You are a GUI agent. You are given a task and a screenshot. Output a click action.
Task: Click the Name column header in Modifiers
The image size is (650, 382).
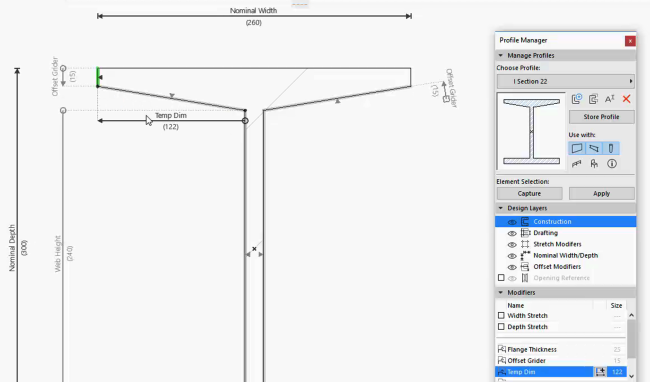pyautogui.click(x=516, y=305)
